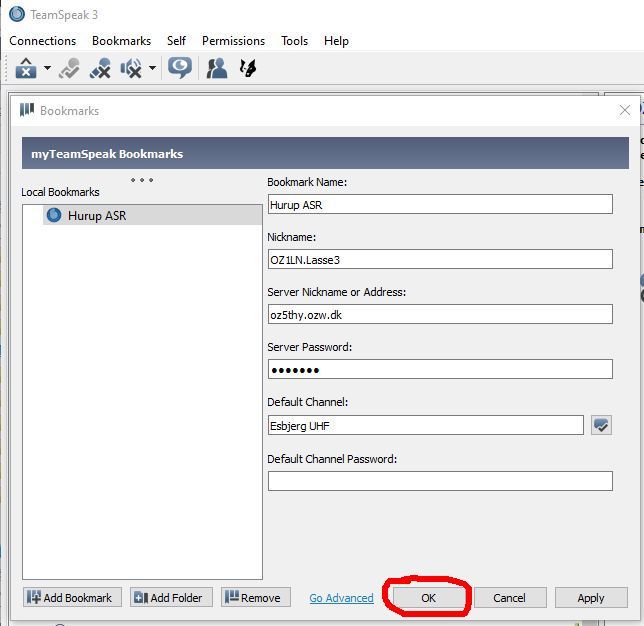Open the Permissions menu
644x626 pixels.
click(233, 41)
